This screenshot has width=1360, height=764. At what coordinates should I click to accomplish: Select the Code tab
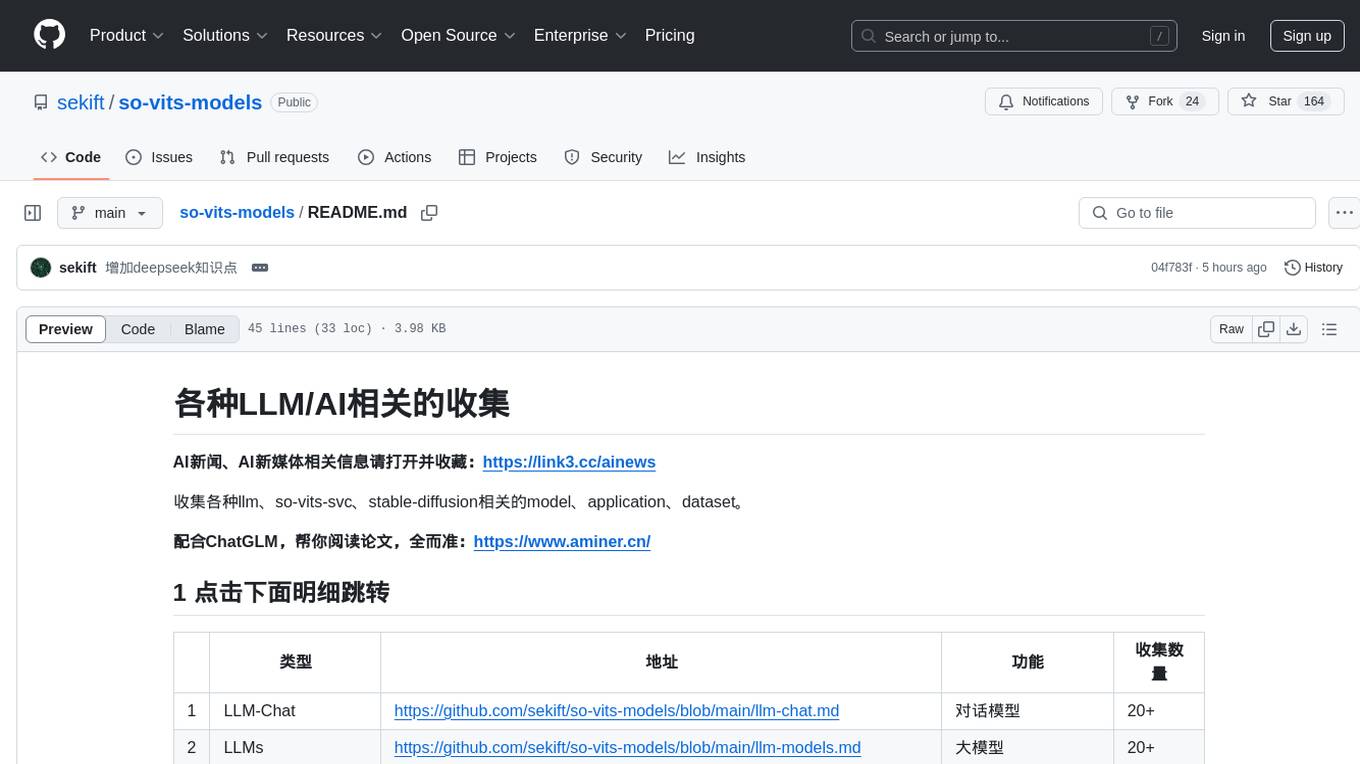tap(71, 157)
